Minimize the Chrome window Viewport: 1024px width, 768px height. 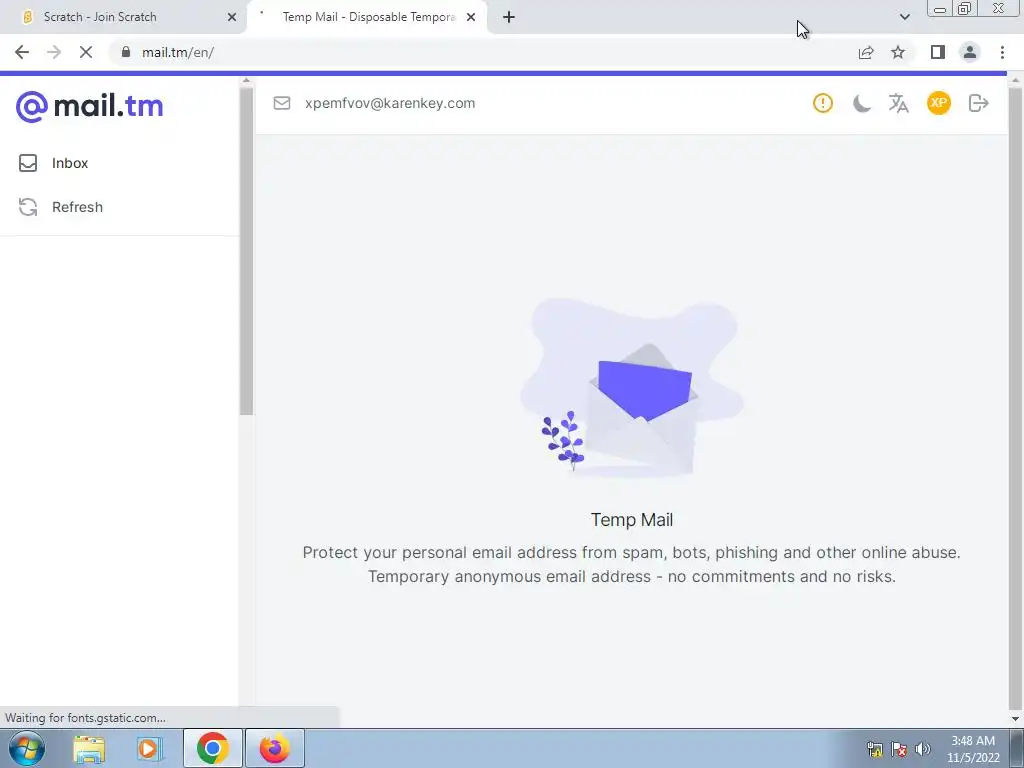click(940, 9)
